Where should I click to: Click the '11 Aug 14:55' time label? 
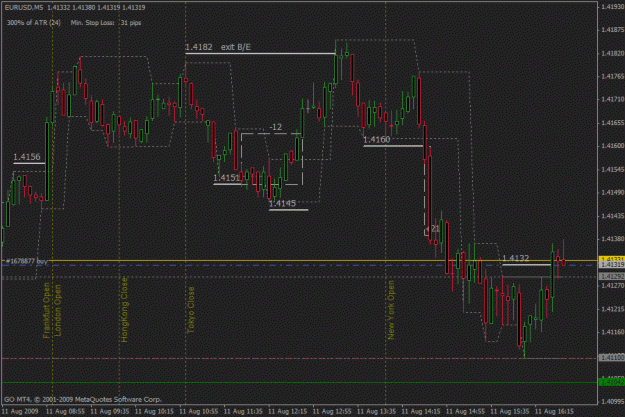point(466,411)
